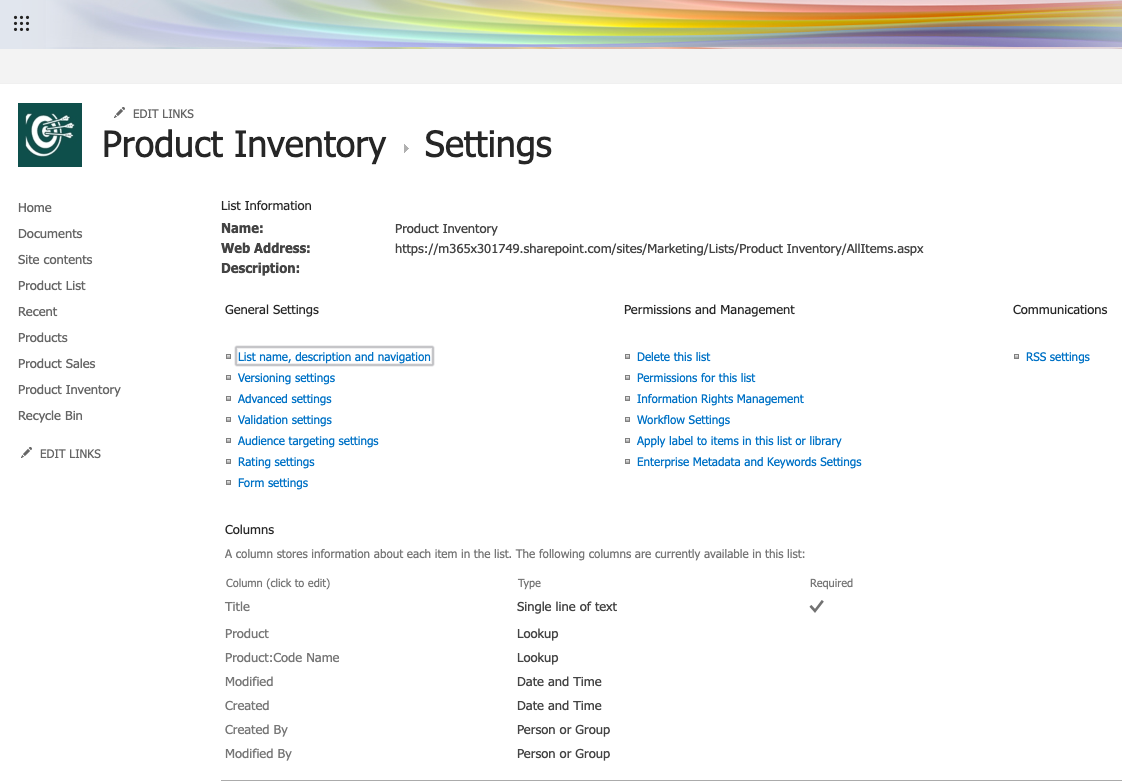The height and width of the screenshot is (781, 1122).
Task: Click the Marketing site logo
Action: click(50, 135)
